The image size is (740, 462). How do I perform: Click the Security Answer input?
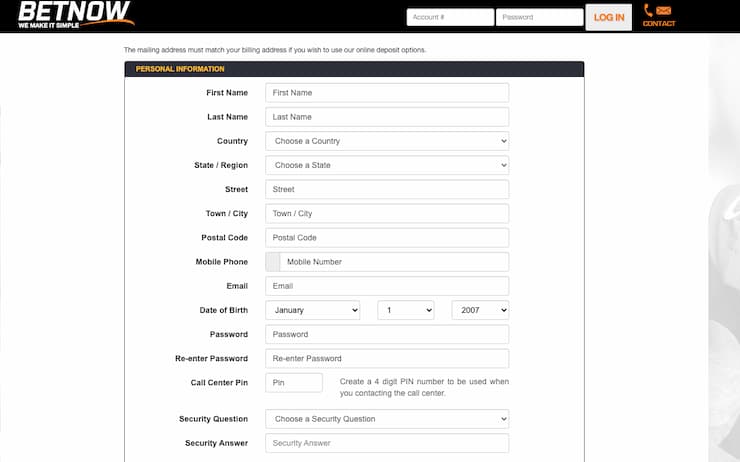[x=387, y=443]
